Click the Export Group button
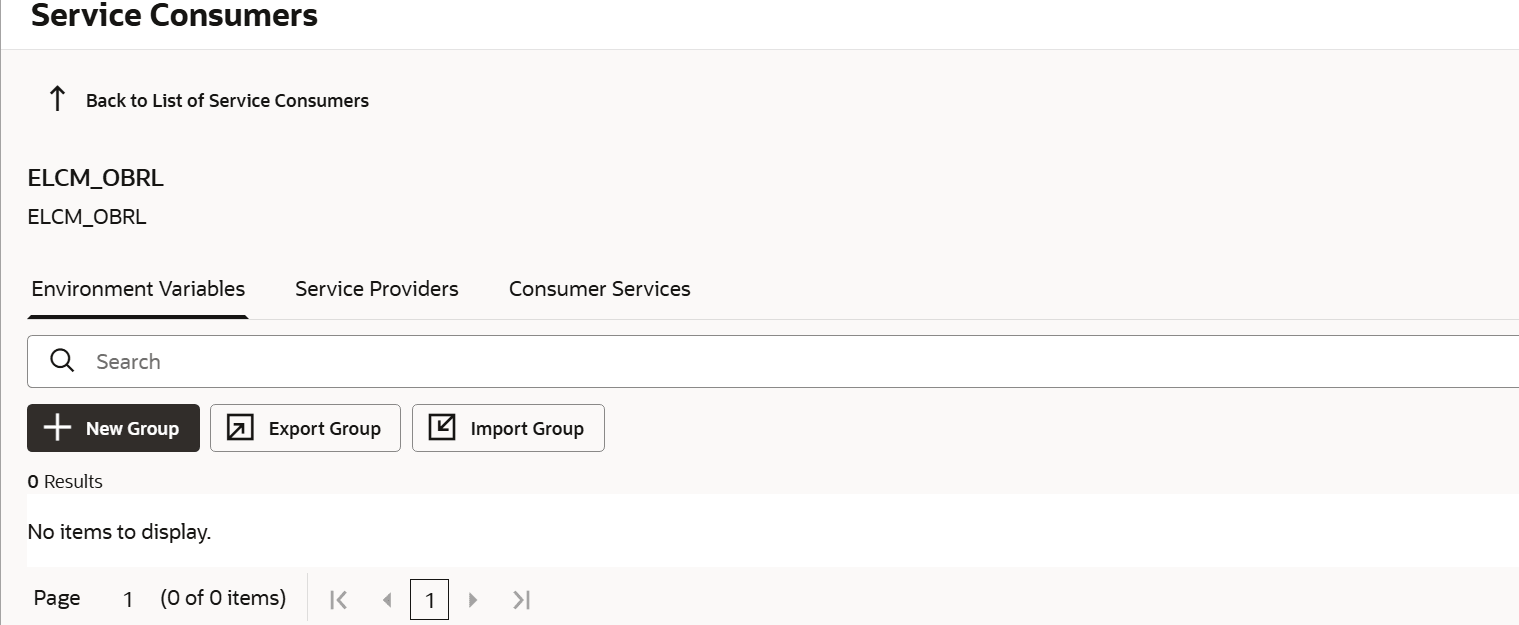 point(305,428)
